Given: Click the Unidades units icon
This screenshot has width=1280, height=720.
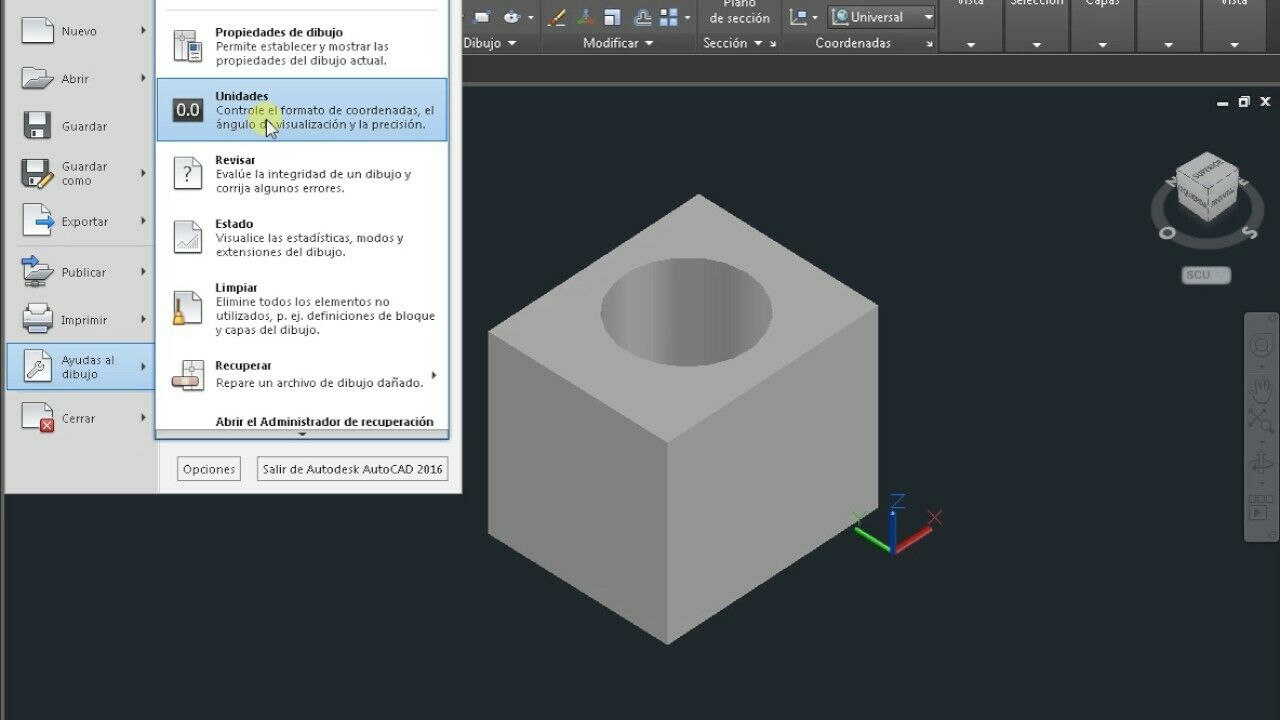Looking at the screenshot, I should coord(188,110).
